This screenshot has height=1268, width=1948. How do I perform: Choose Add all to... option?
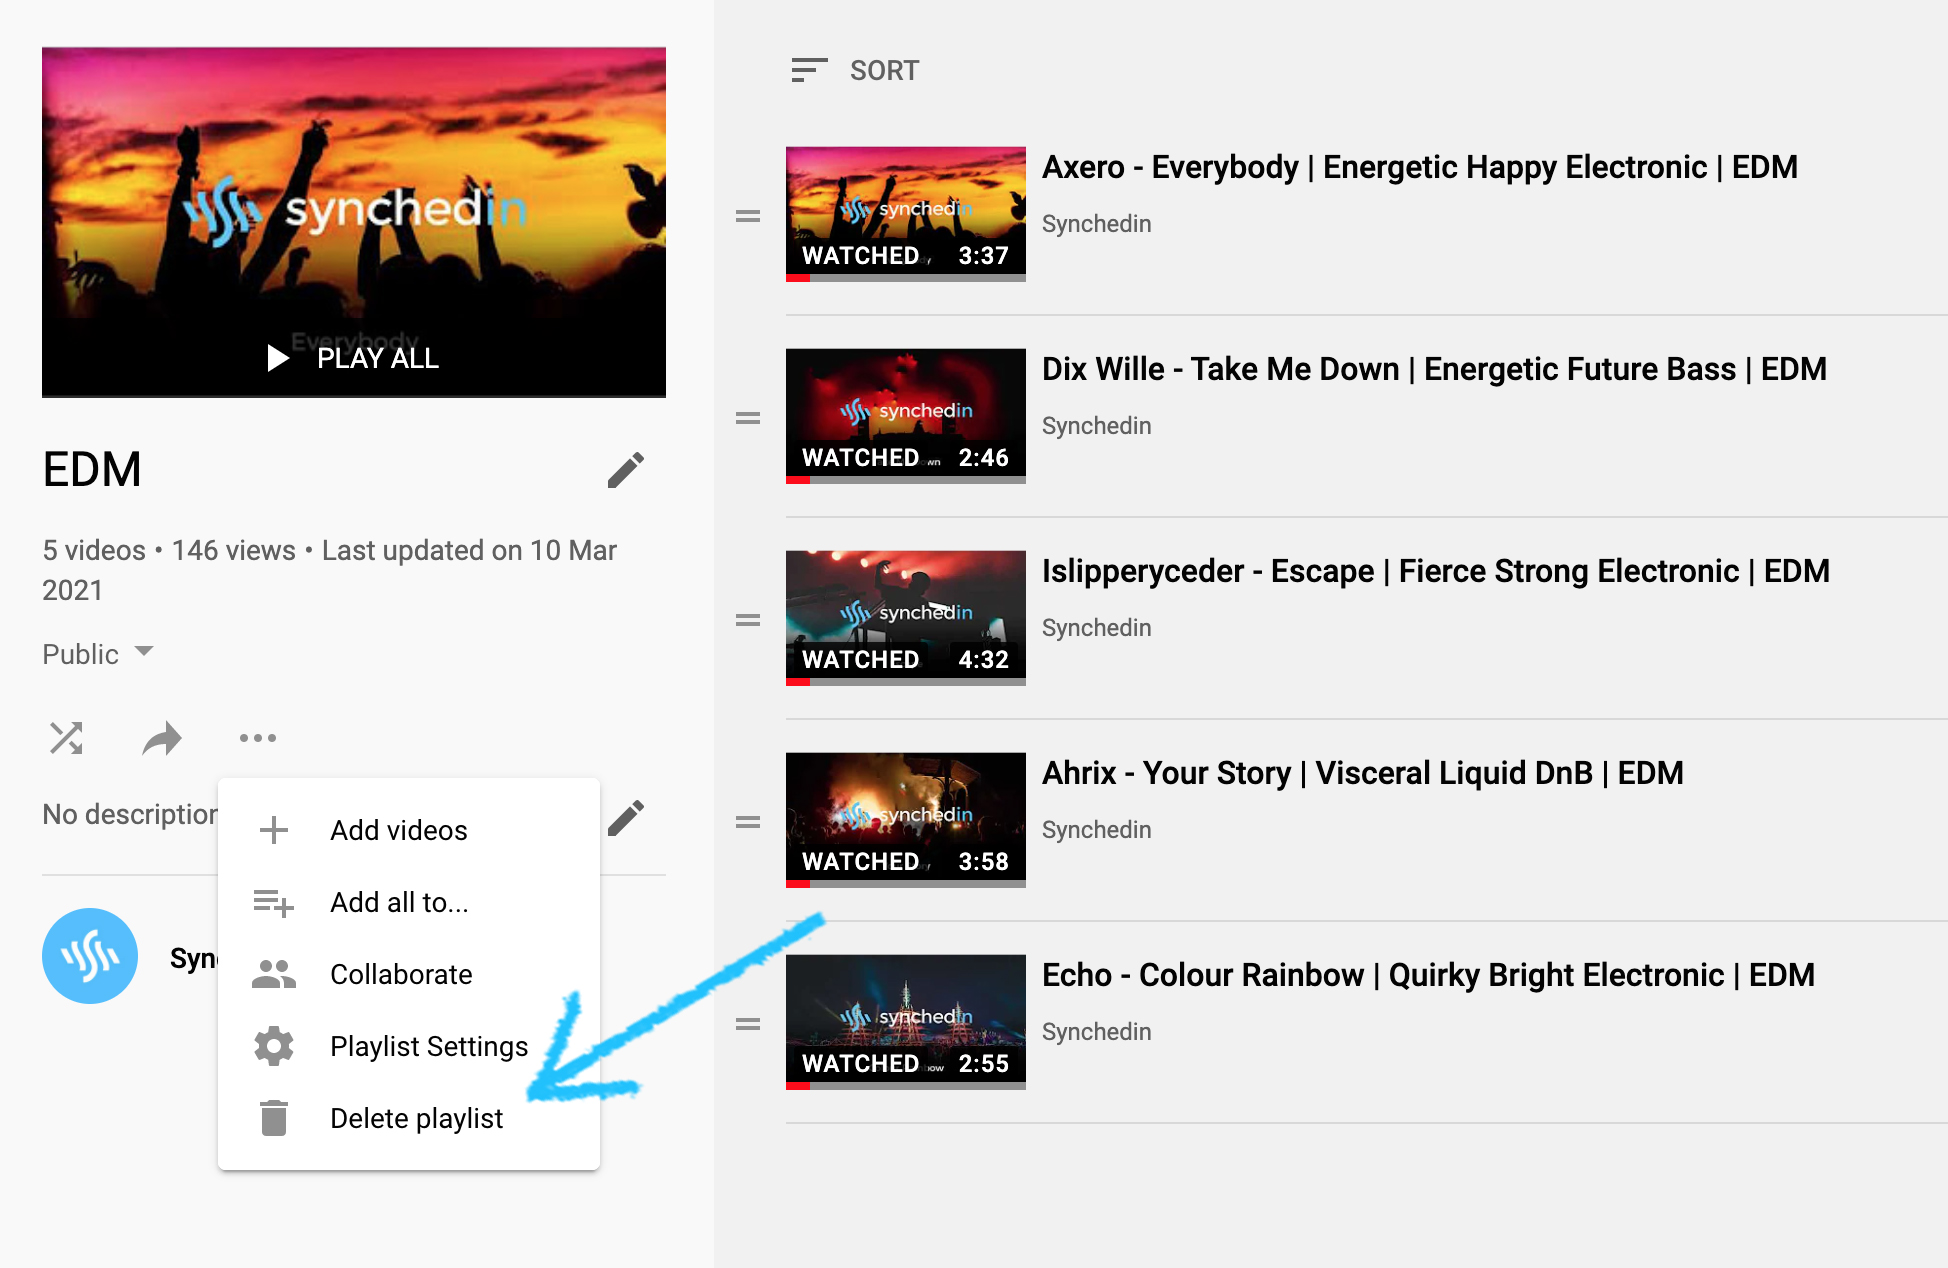coord(409,902)
